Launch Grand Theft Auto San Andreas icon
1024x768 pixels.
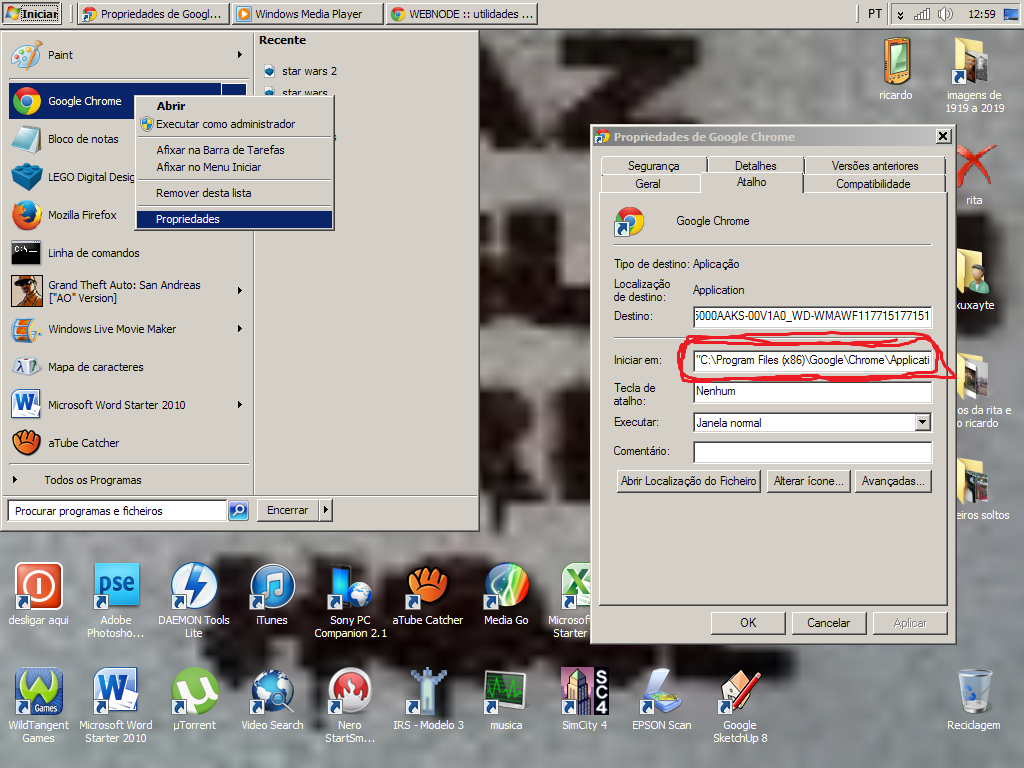(x=27, y=291)
